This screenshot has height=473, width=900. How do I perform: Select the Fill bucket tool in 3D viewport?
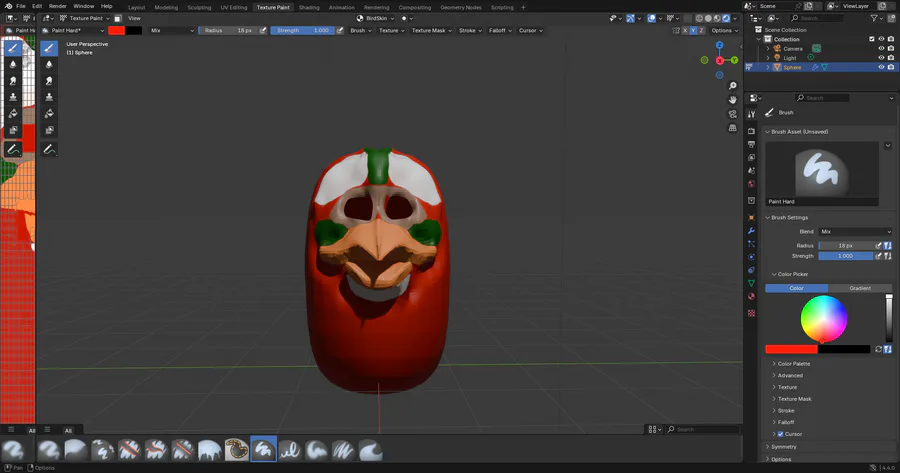49,114
